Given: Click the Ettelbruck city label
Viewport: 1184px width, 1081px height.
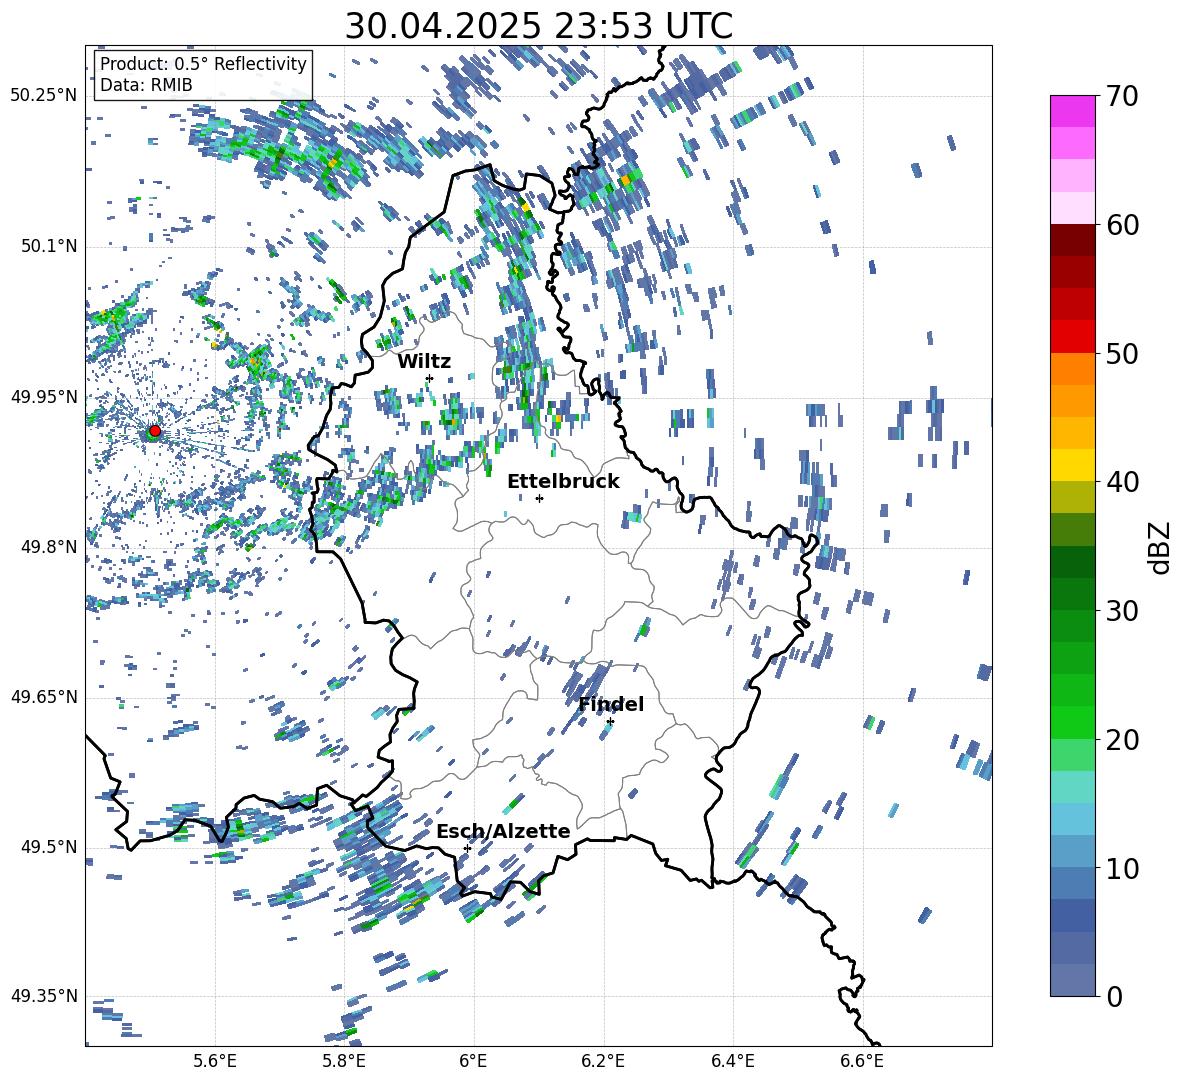Looking at the screenshot, I should click(x=563, y=481).
